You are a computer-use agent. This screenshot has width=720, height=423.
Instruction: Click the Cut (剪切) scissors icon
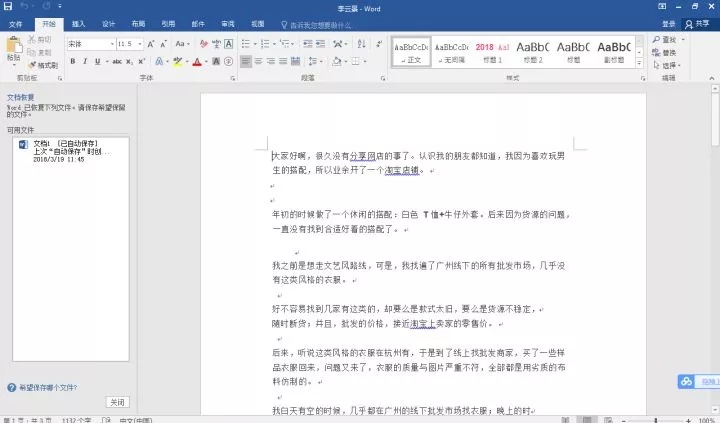coord(32,39)
